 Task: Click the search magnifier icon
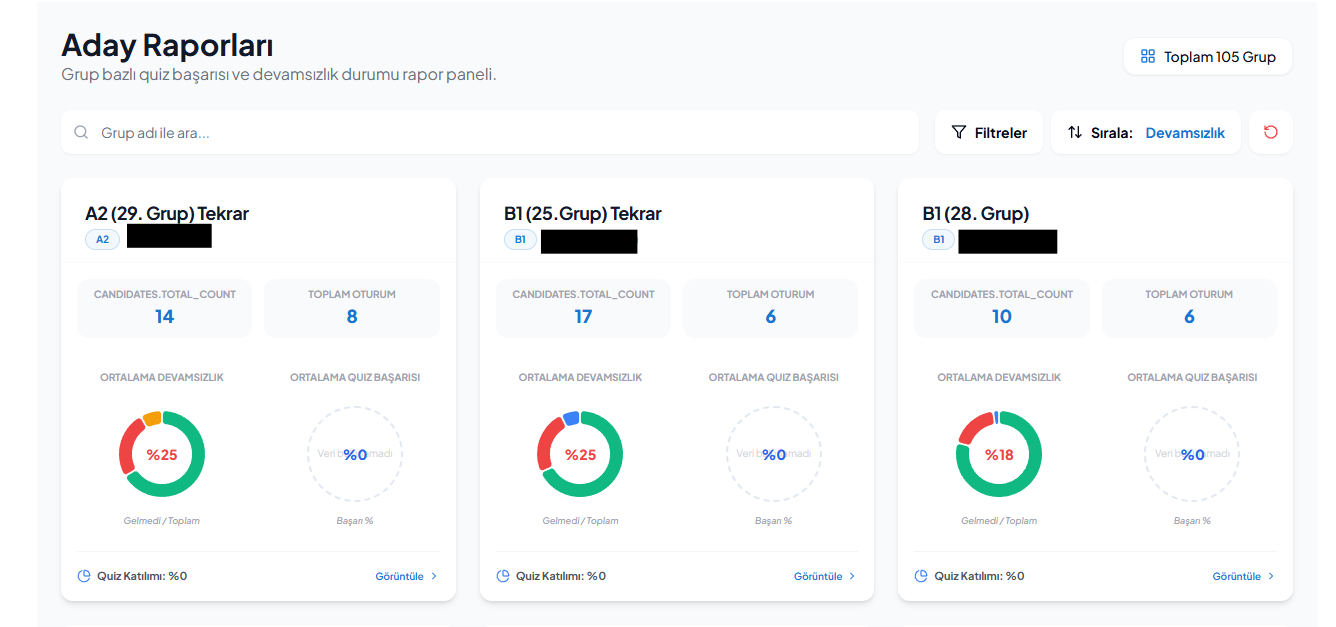pyautogui.click(x=81, y=132)
